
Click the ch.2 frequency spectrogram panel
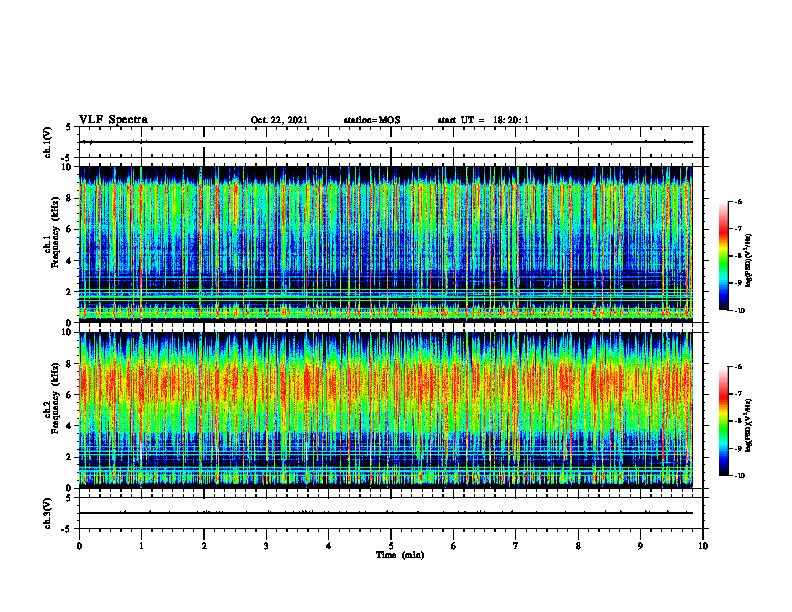pyautogui.click(x=386, y=410)
